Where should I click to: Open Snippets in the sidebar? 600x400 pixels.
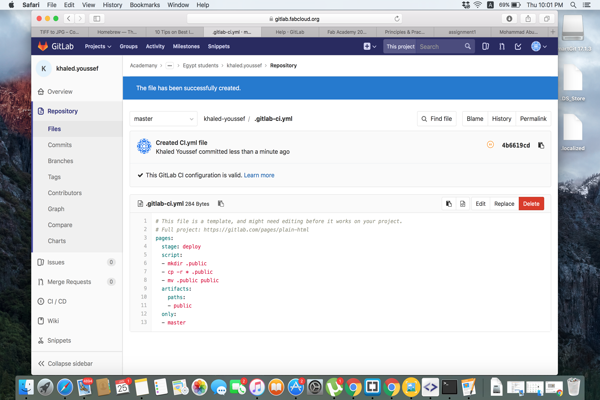point(59,340)
